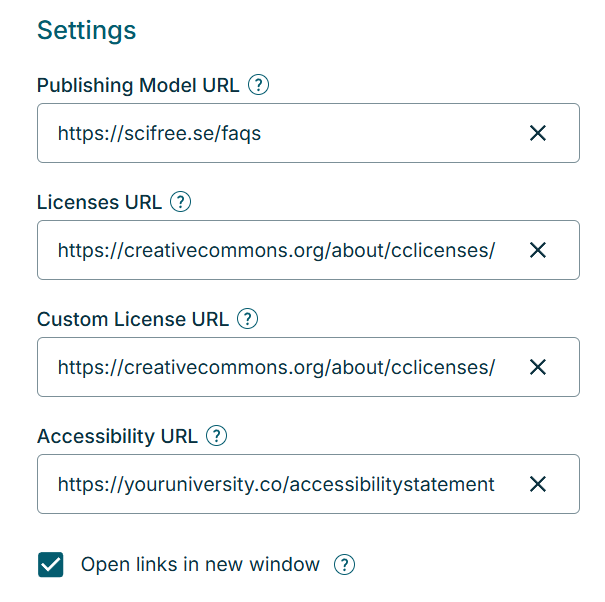Open help for Open links in new window
Image resolution: width=605 pixels, height=602 pixels.
(x=344, y=565)
